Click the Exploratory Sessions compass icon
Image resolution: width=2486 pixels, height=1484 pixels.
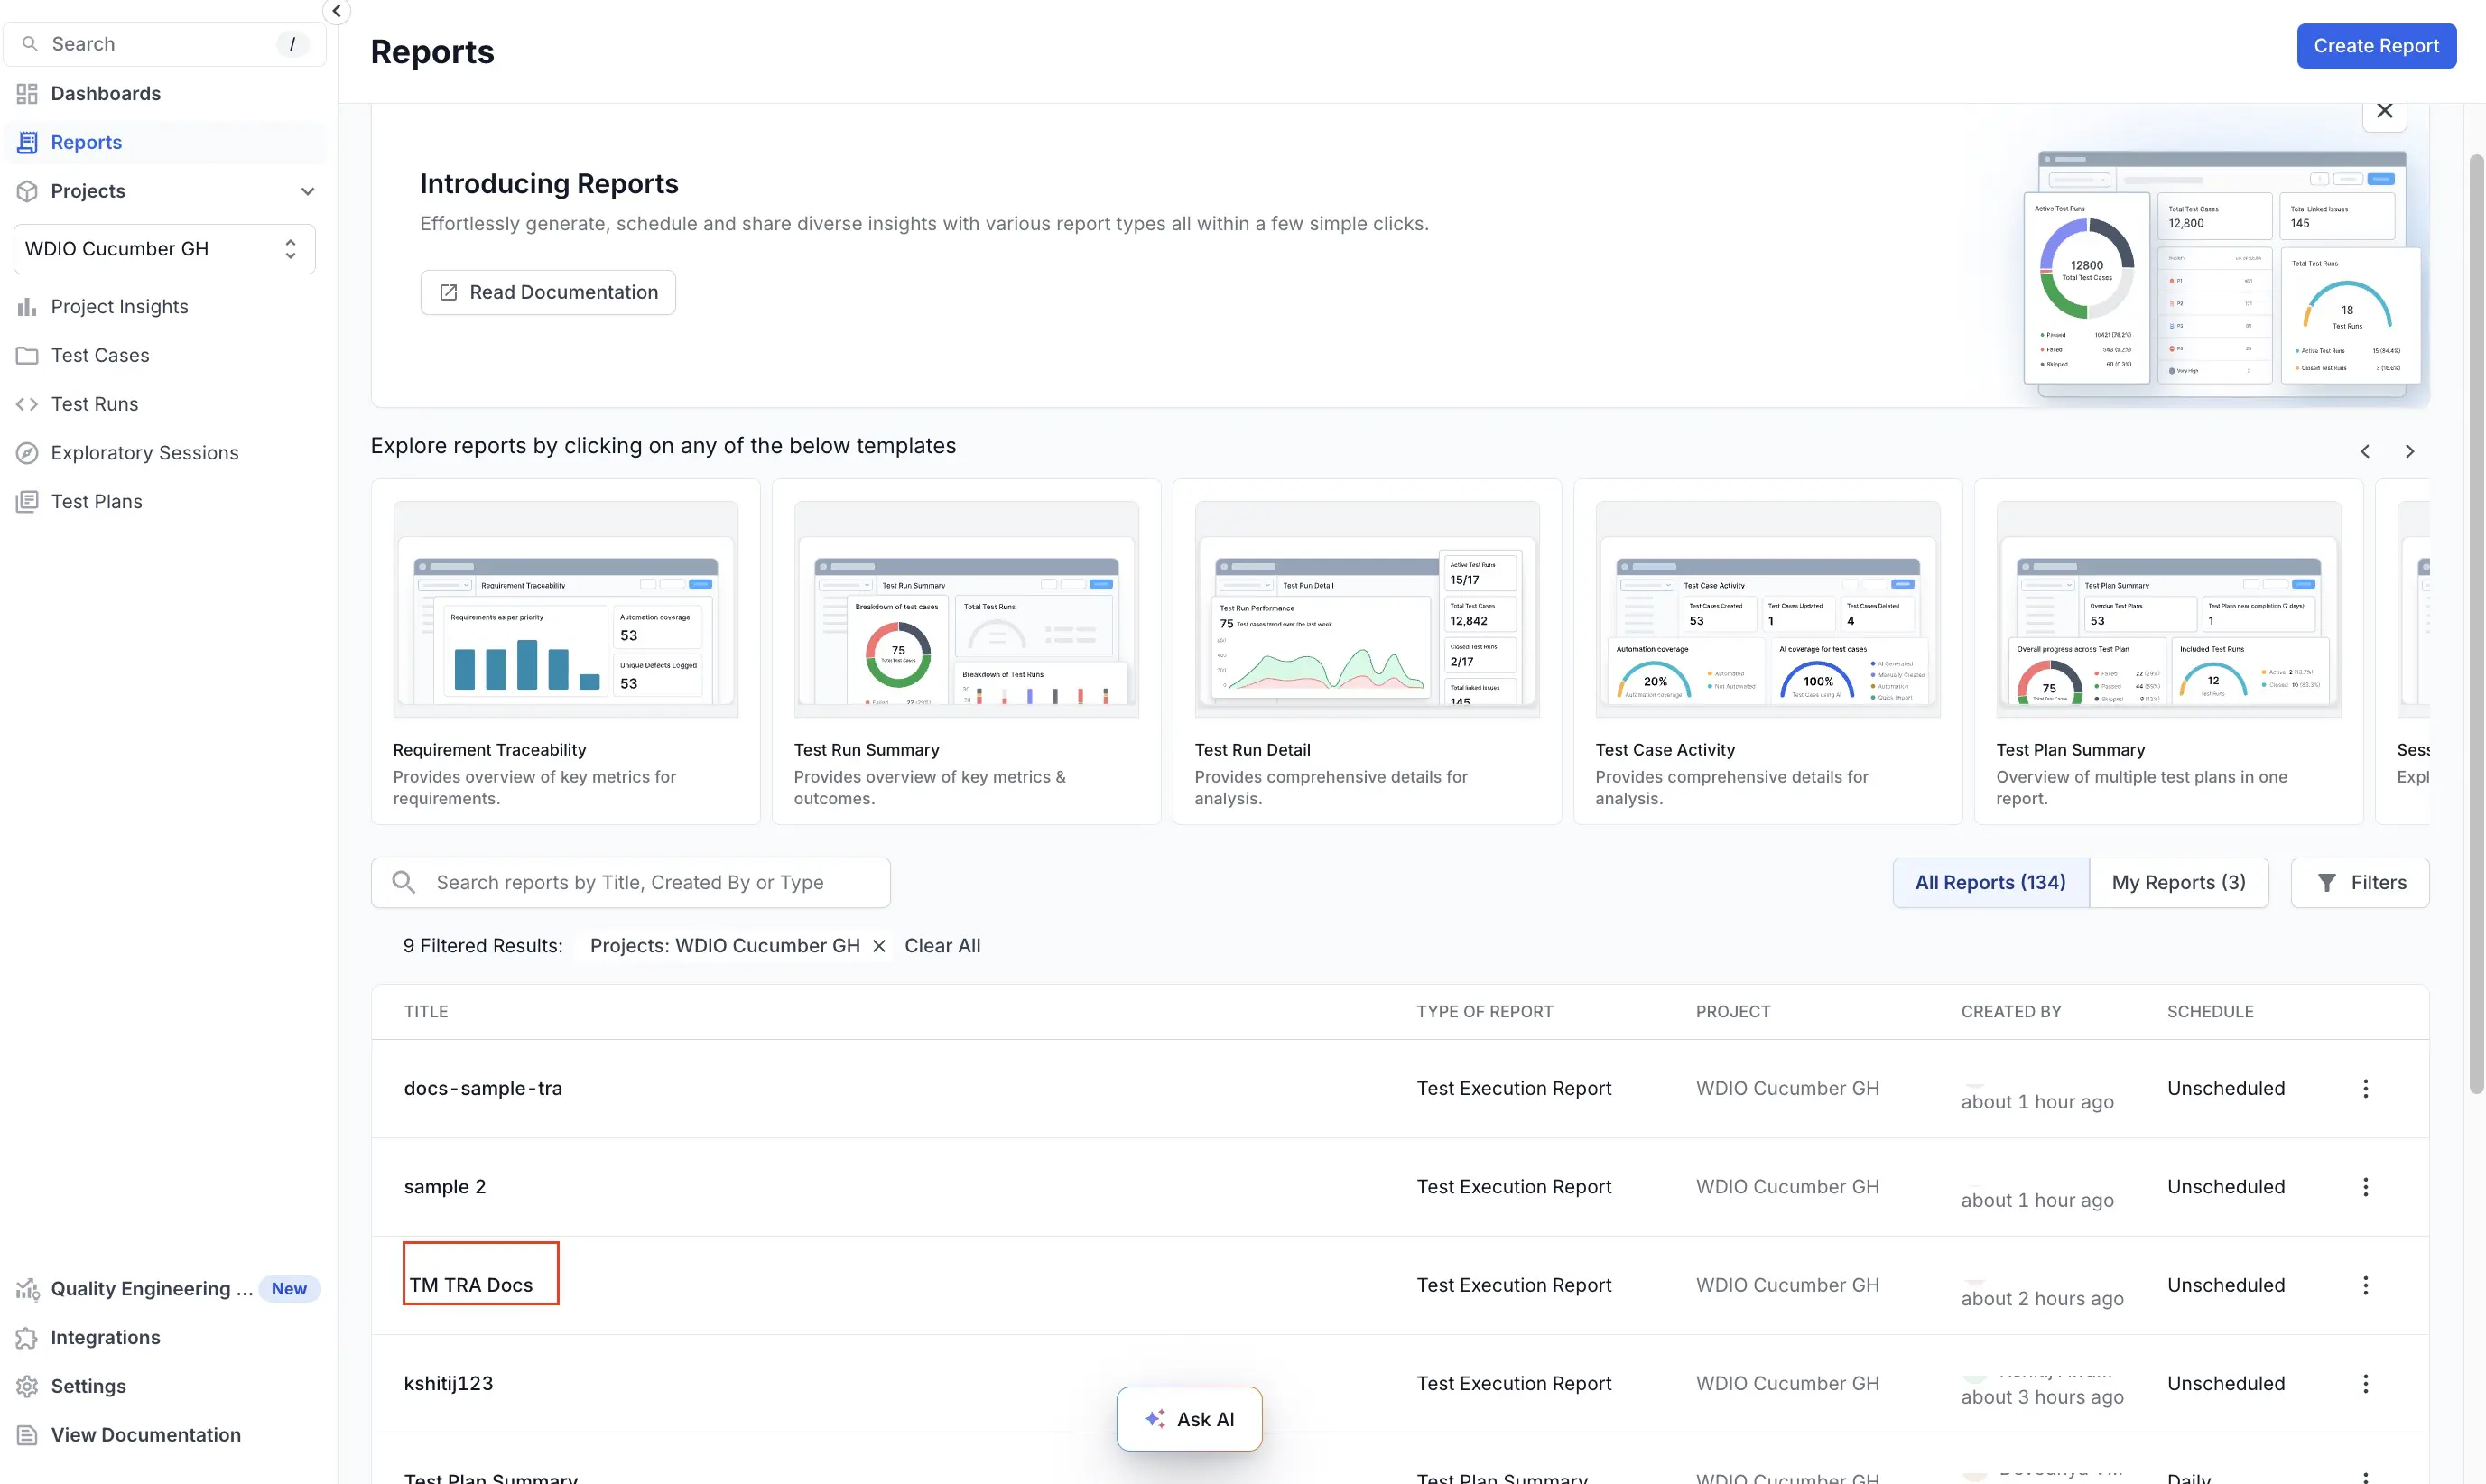click(x=27, y=453)
